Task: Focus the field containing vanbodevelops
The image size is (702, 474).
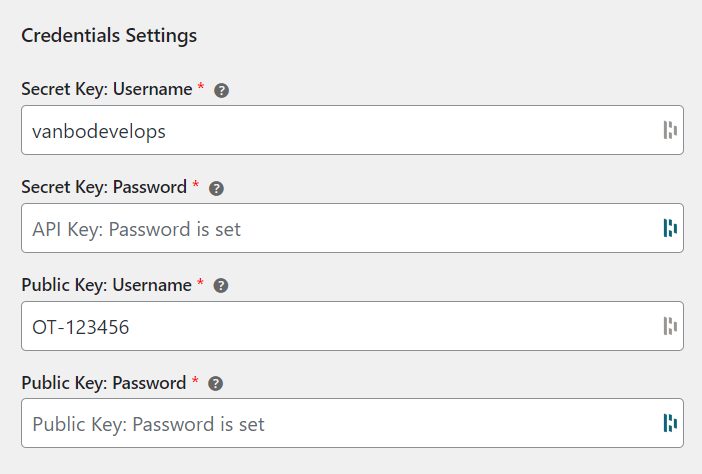Action: pyautogui.click(x=330, y=130)
